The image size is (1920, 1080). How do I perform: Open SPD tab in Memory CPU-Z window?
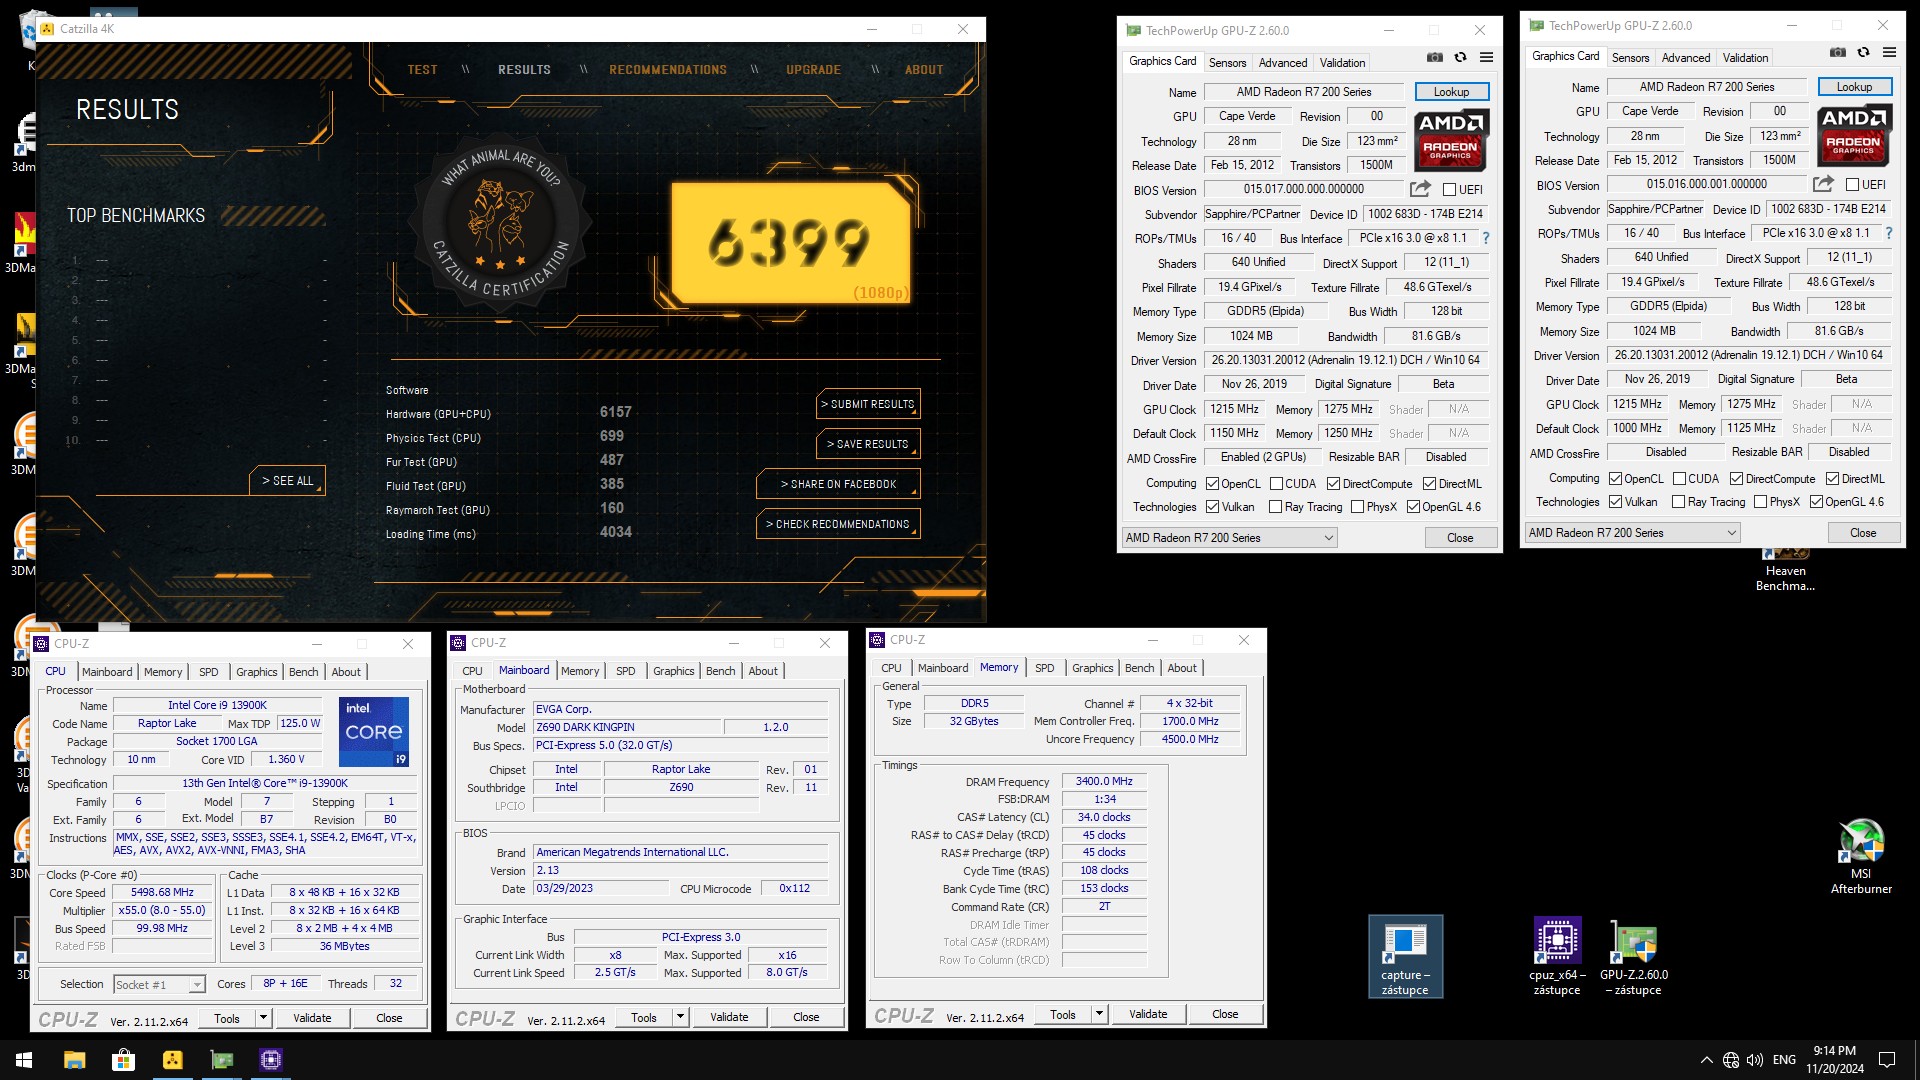[x=1044, y=668]
